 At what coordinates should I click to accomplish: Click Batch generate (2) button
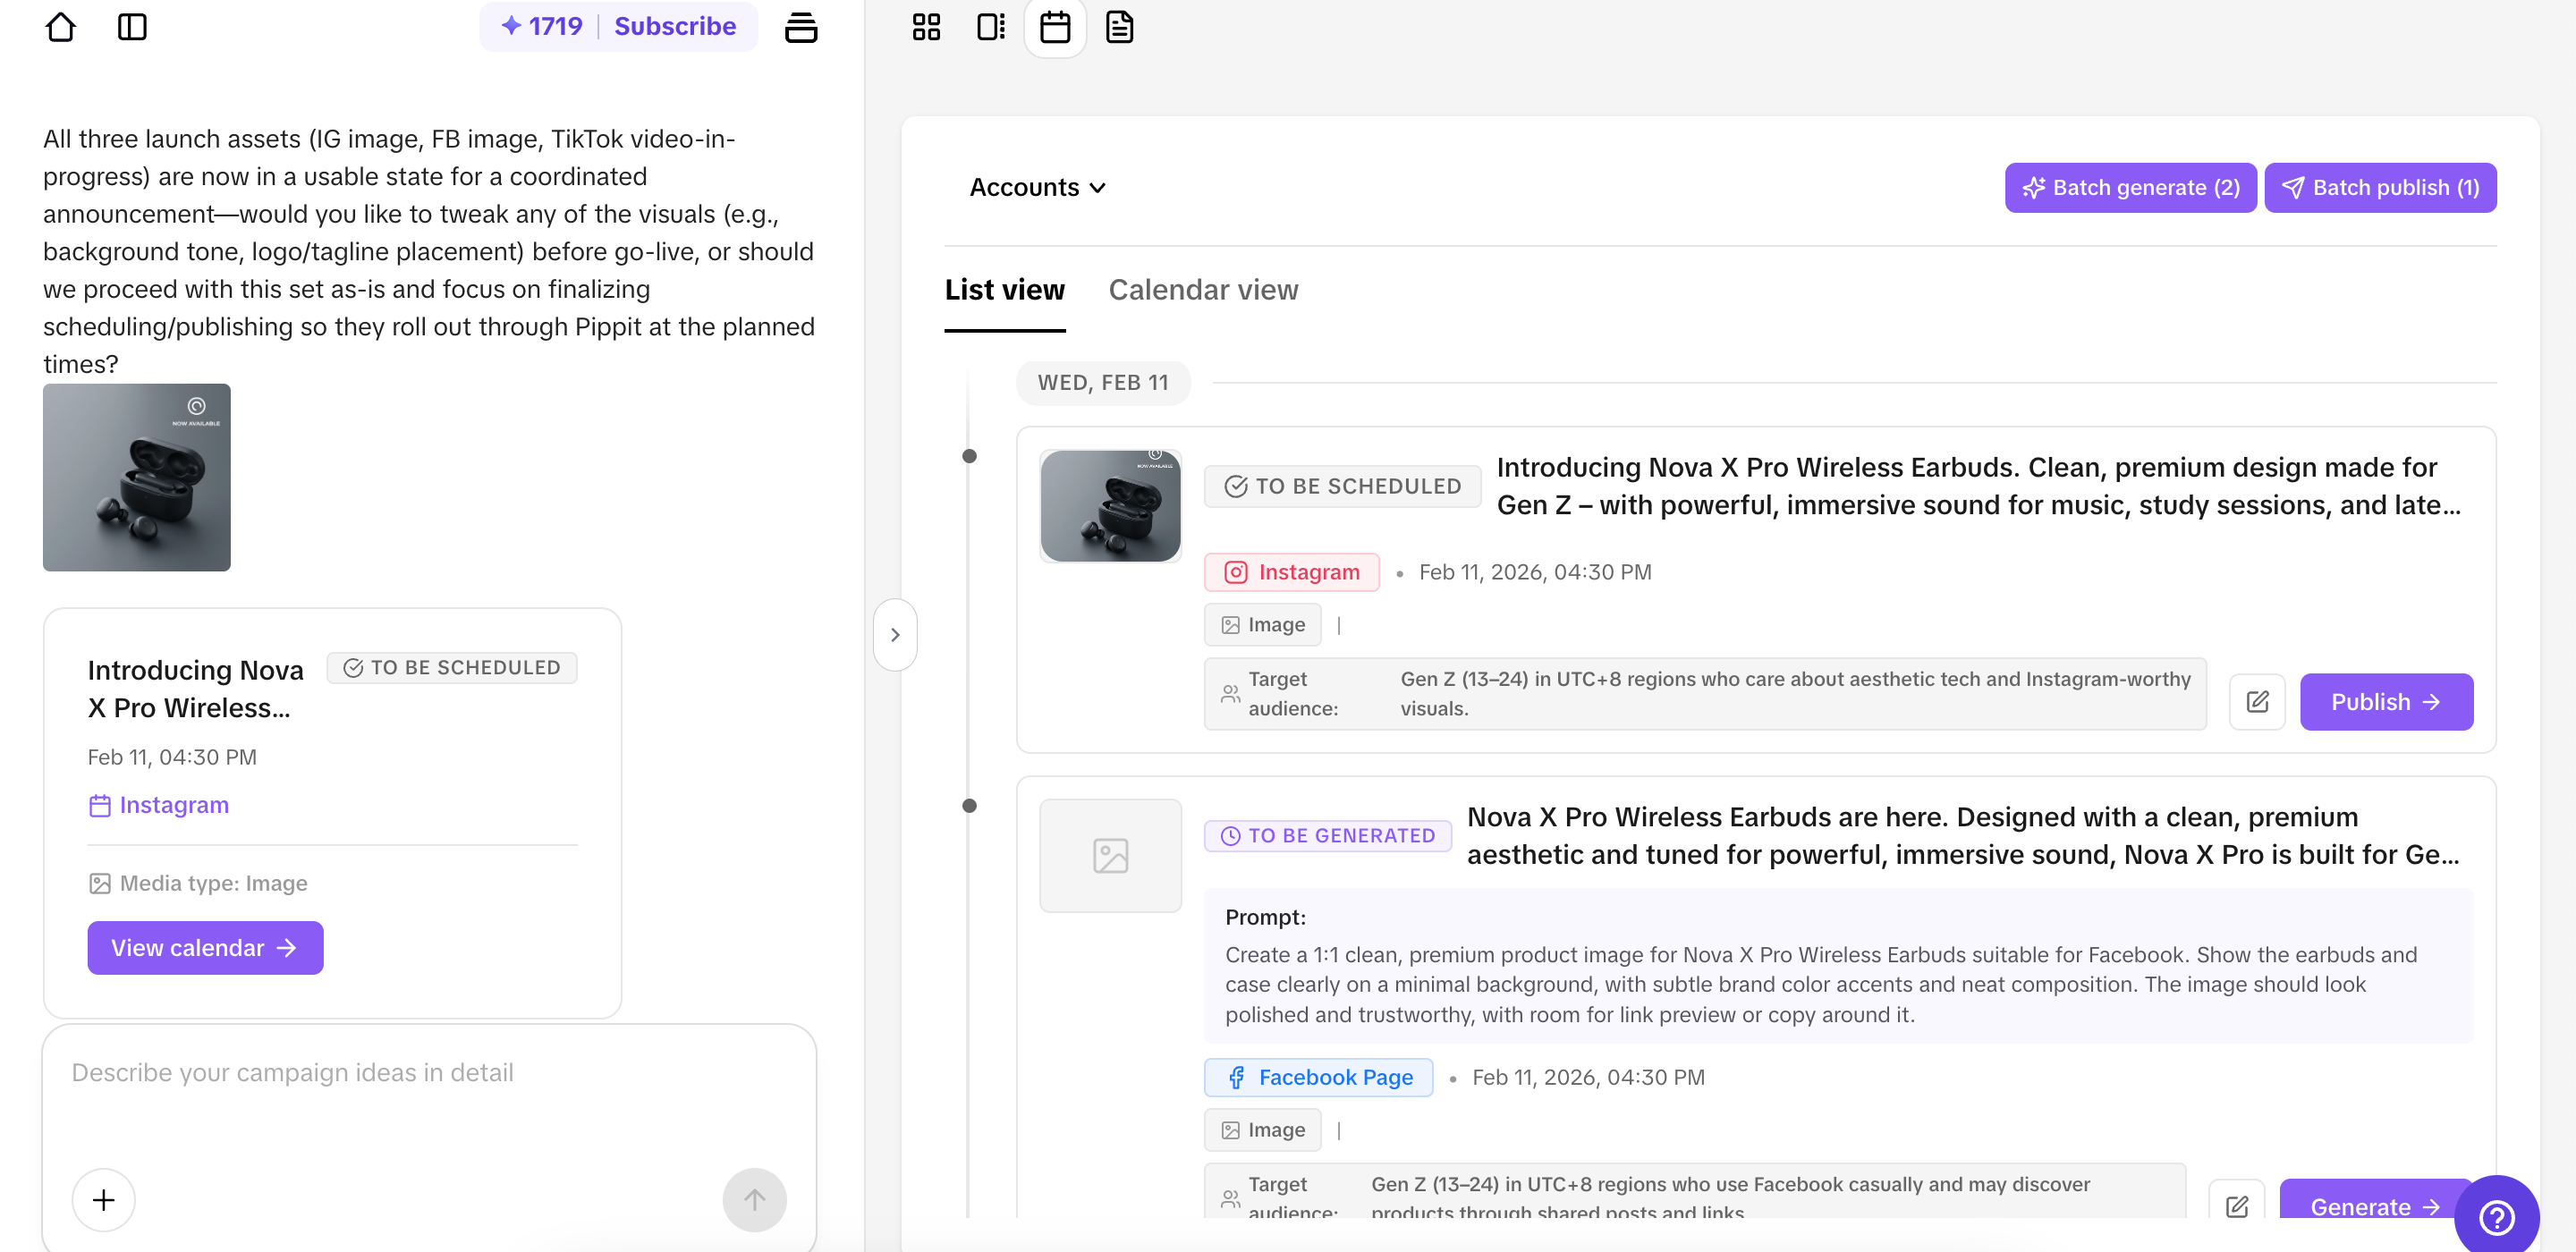click(2130, 187)
